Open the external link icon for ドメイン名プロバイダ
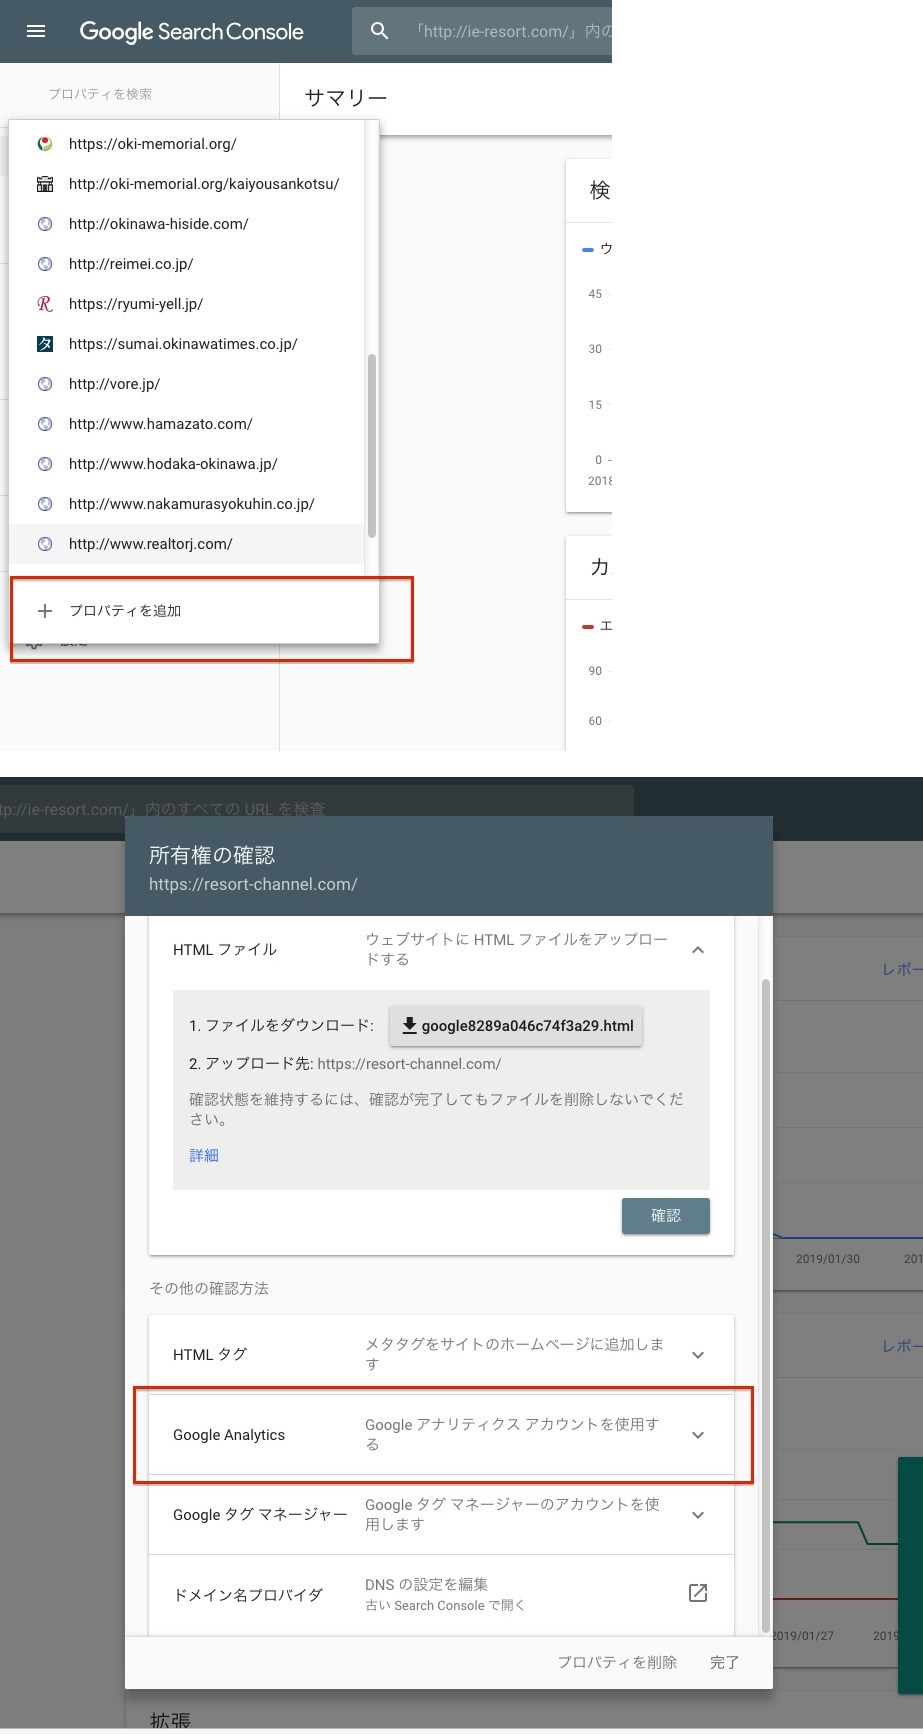Screen dimensions: 923x1734 [698, 1593]
